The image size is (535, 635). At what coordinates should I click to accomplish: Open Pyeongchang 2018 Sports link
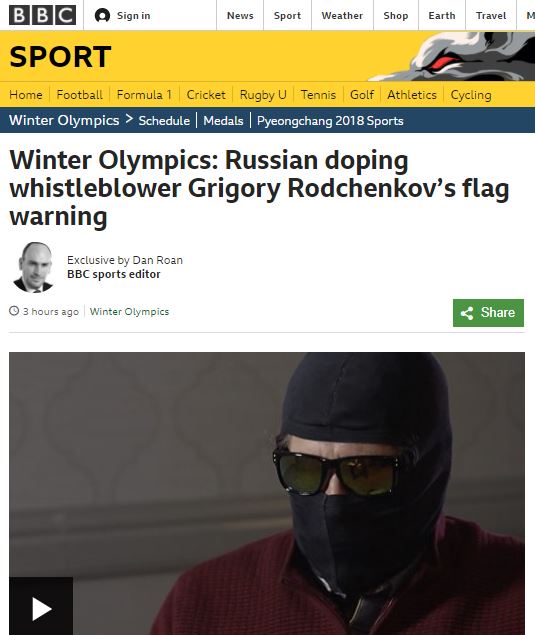pyautogui.click(x=330, y=121)
